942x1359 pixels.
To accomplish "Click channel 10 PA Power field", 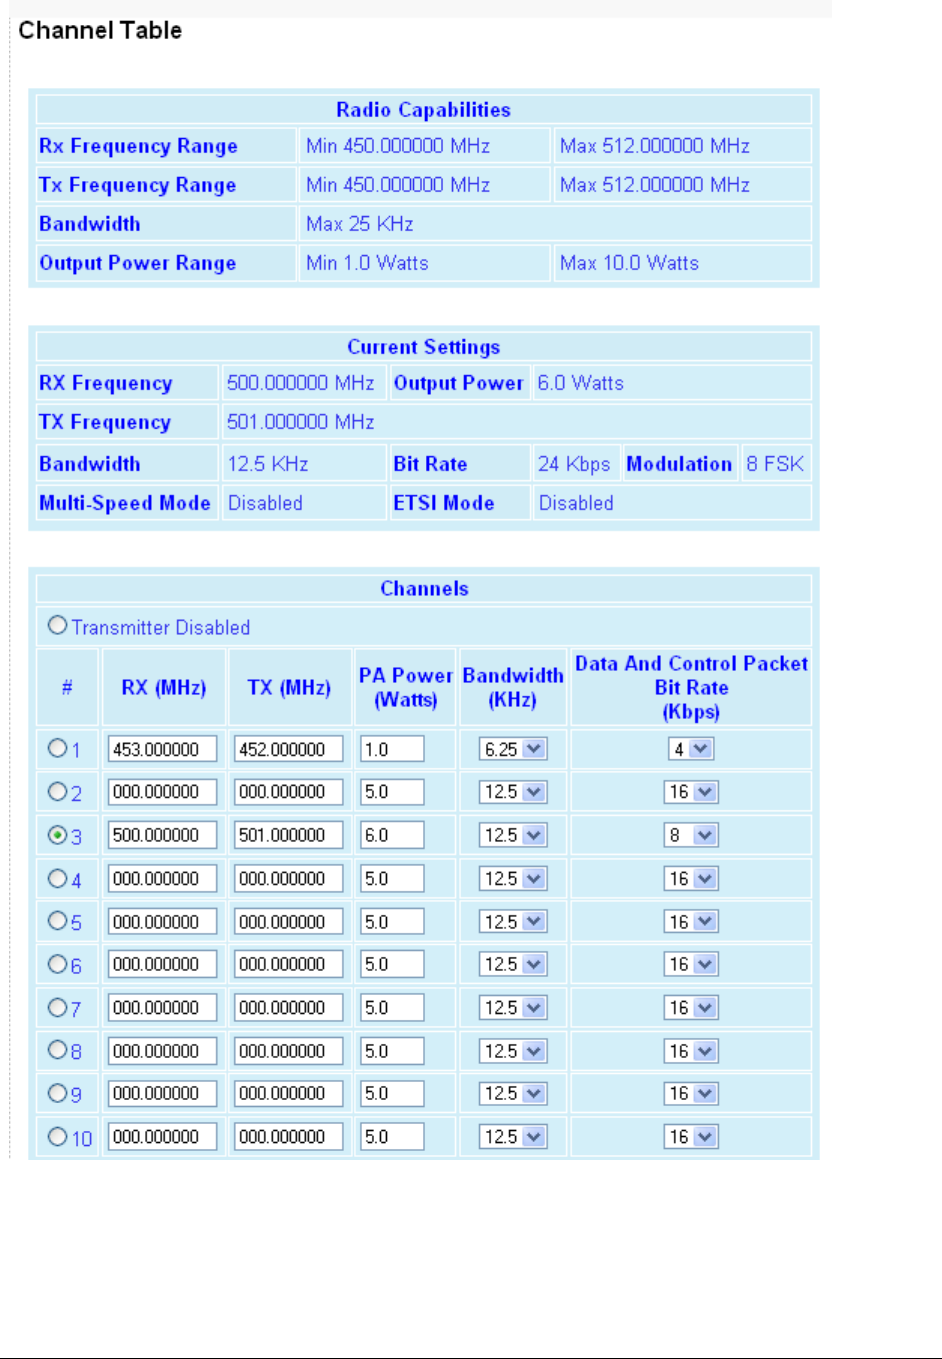I will click(392, 1137).
